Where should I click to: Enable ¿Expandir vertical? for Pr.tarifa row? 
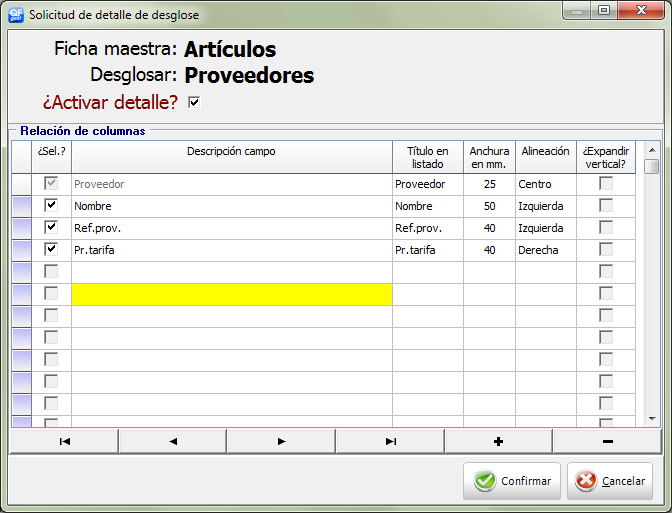(x=606, y=249)
